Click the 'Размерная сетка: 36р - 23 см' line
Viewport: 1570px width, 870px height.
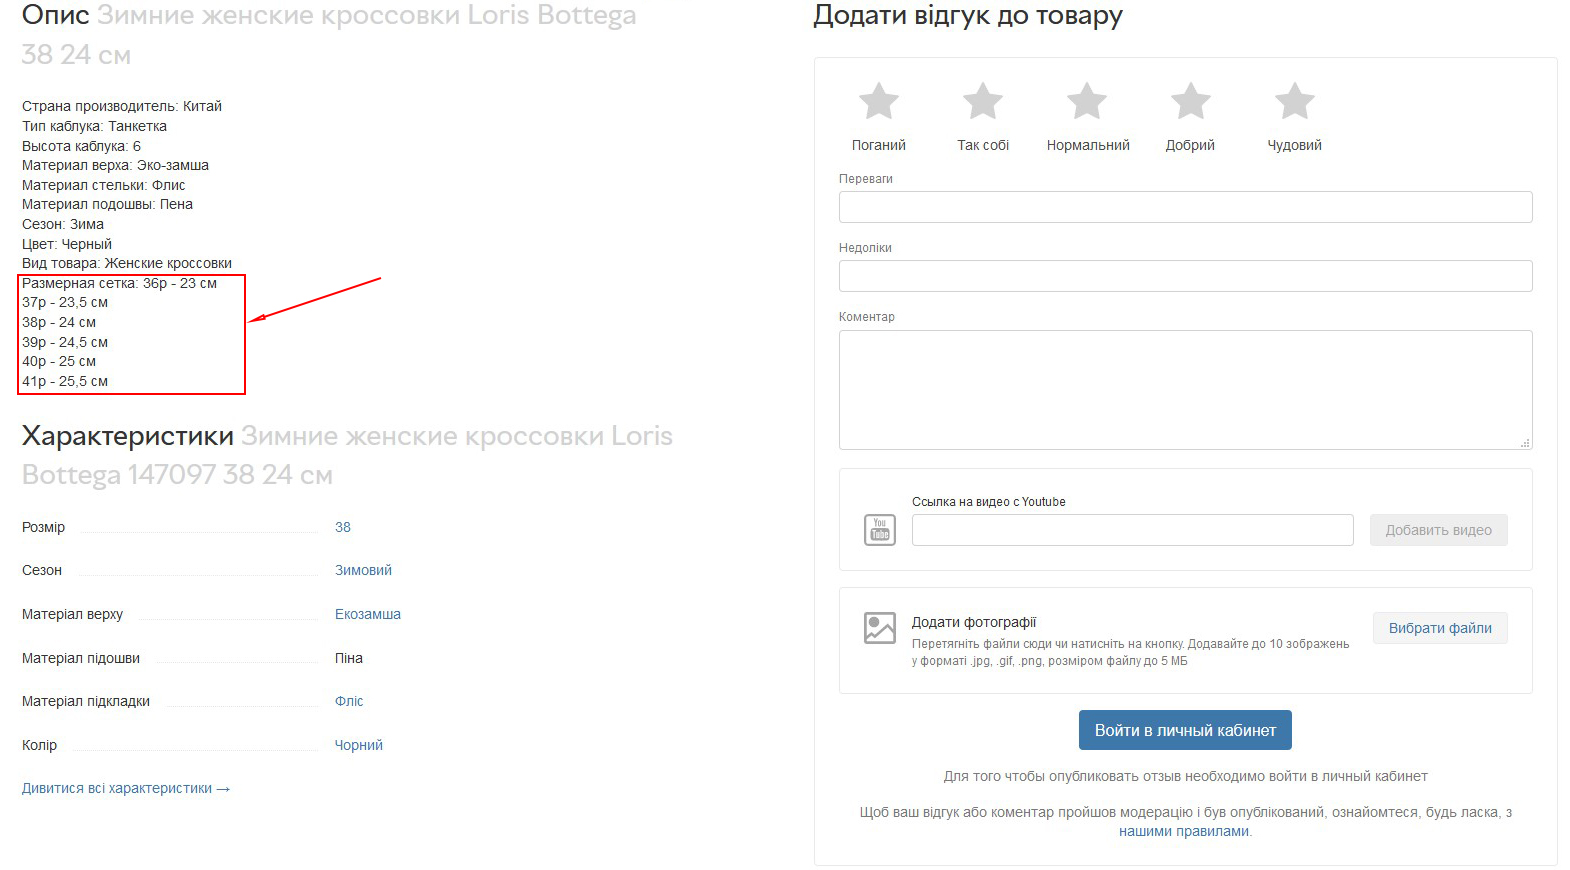point(119,283)
